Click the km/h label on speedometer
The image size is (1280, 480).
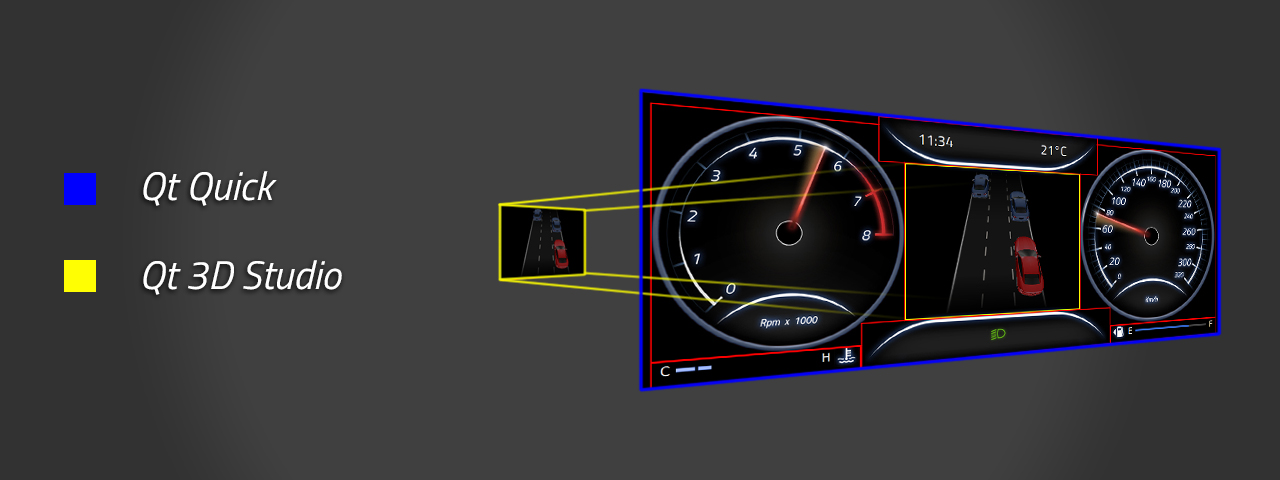1152,298
